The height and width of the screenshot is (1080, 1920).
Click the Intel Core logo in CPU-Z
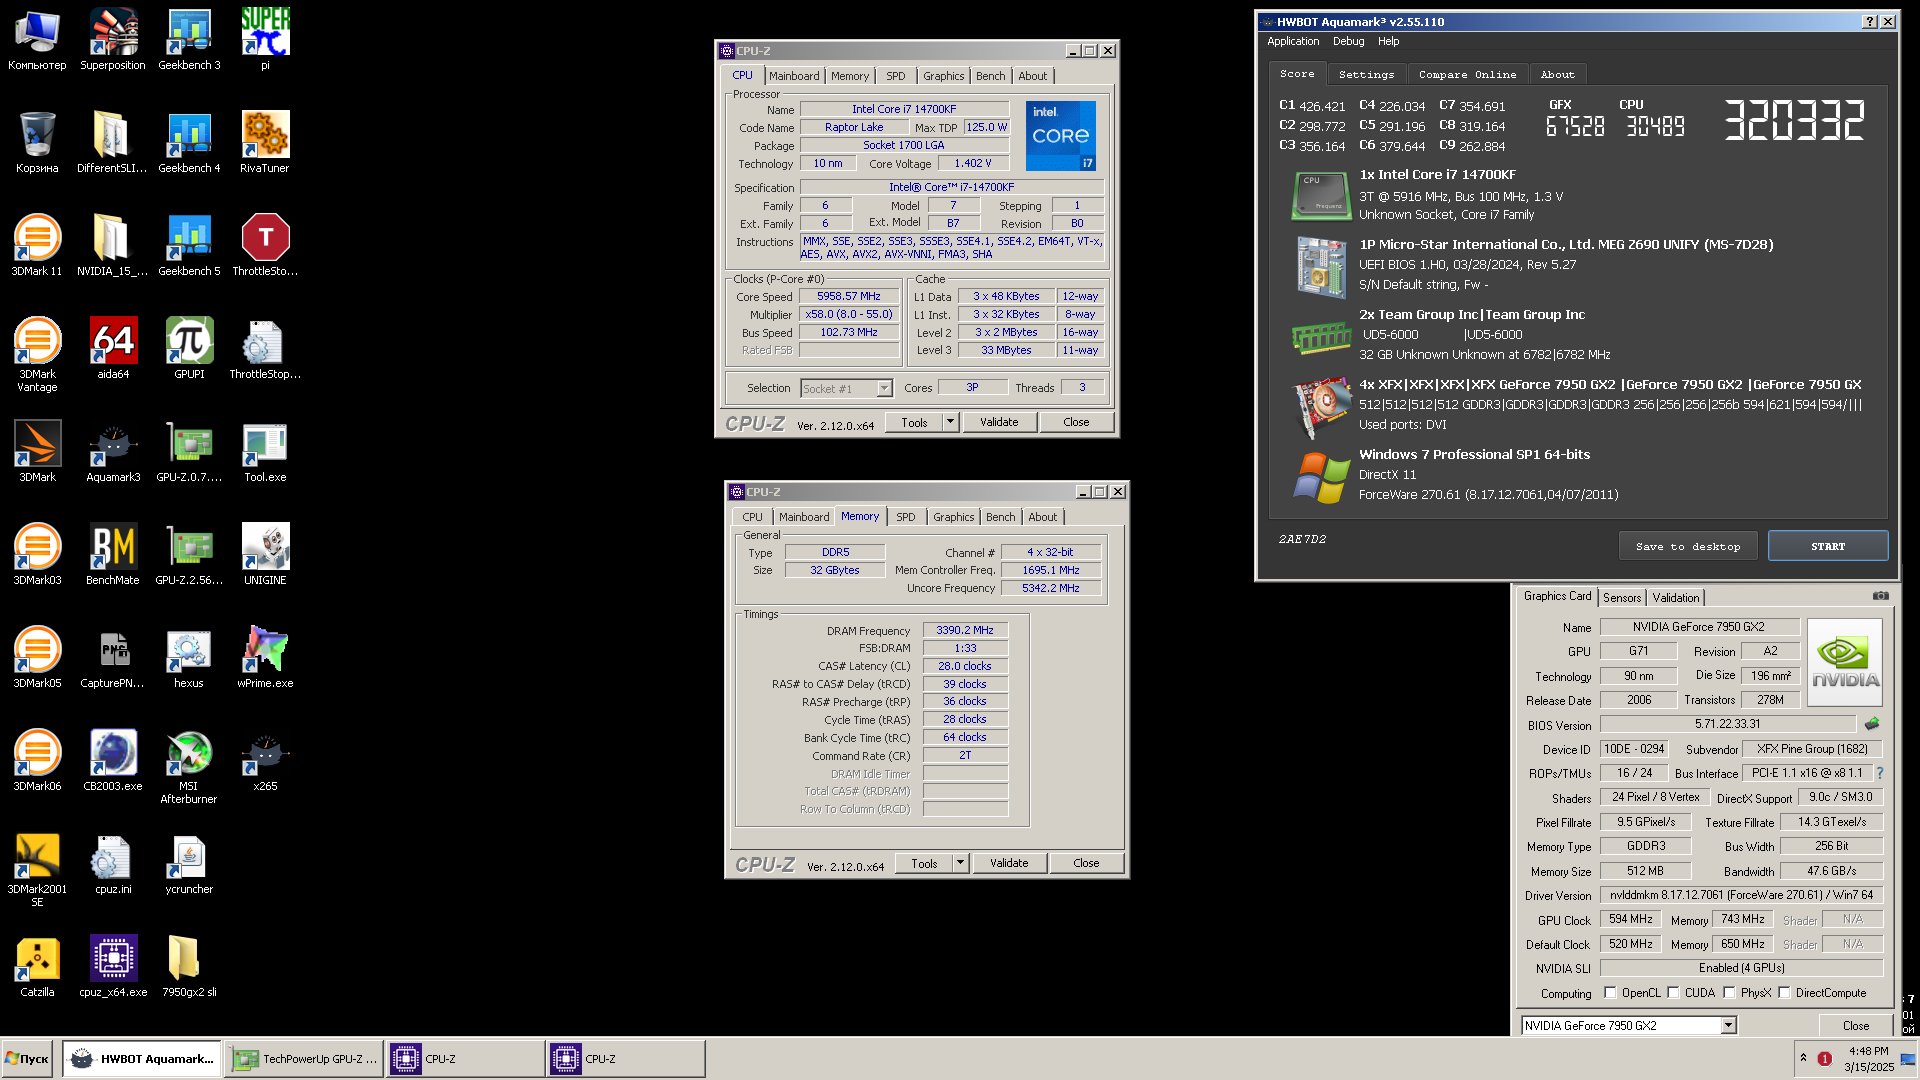(1060, 135)
